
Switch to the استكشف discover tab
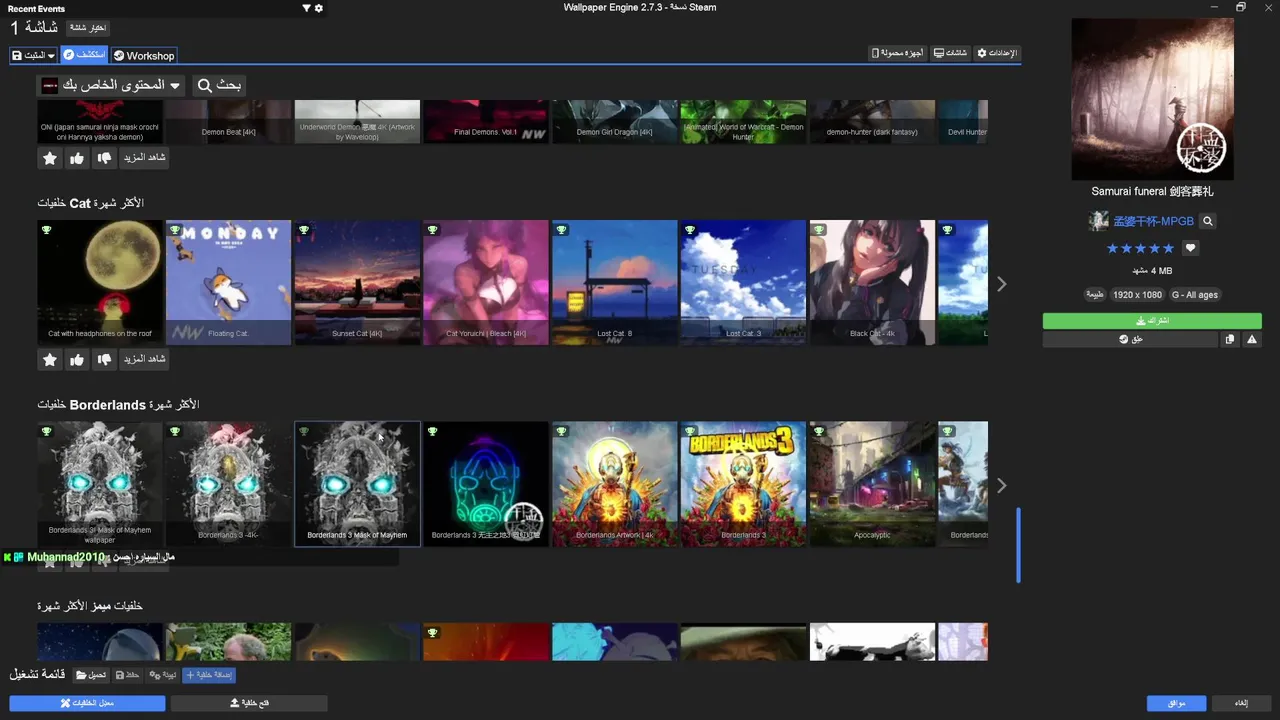tap(84, 55)
